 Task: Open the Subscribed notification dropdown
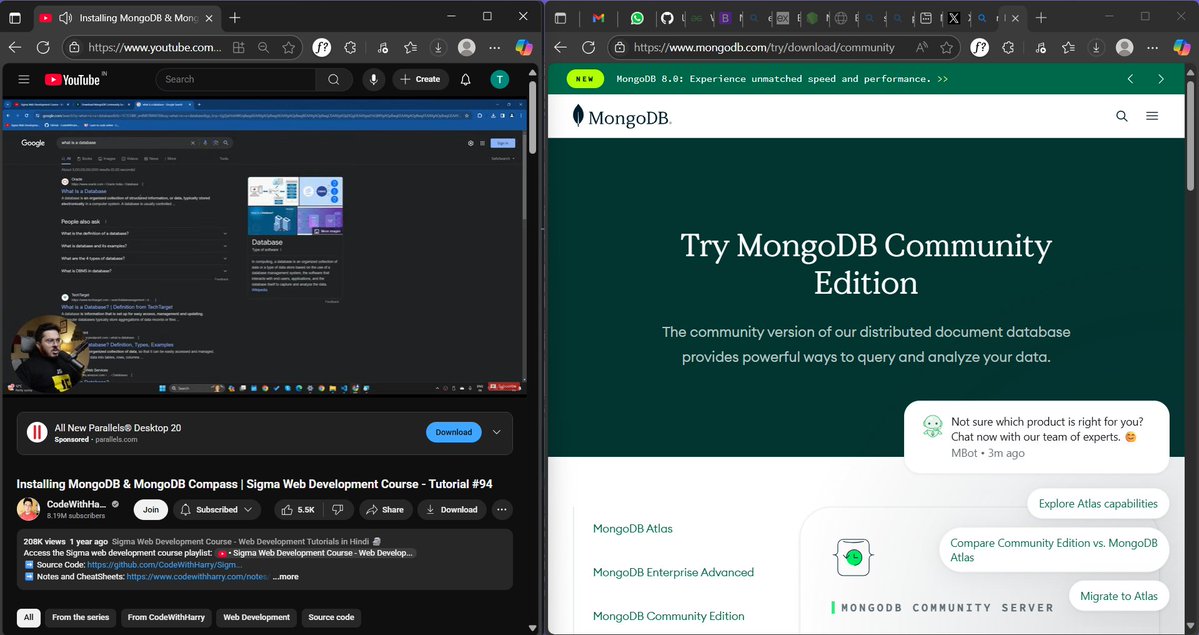[x=217, y=510]
